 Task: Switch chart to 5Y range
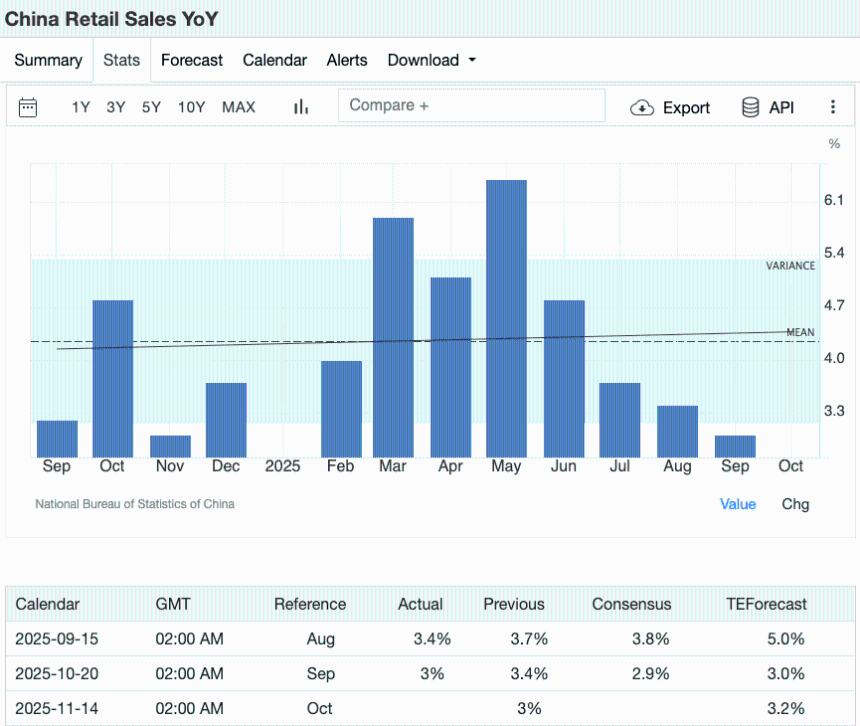151,107
